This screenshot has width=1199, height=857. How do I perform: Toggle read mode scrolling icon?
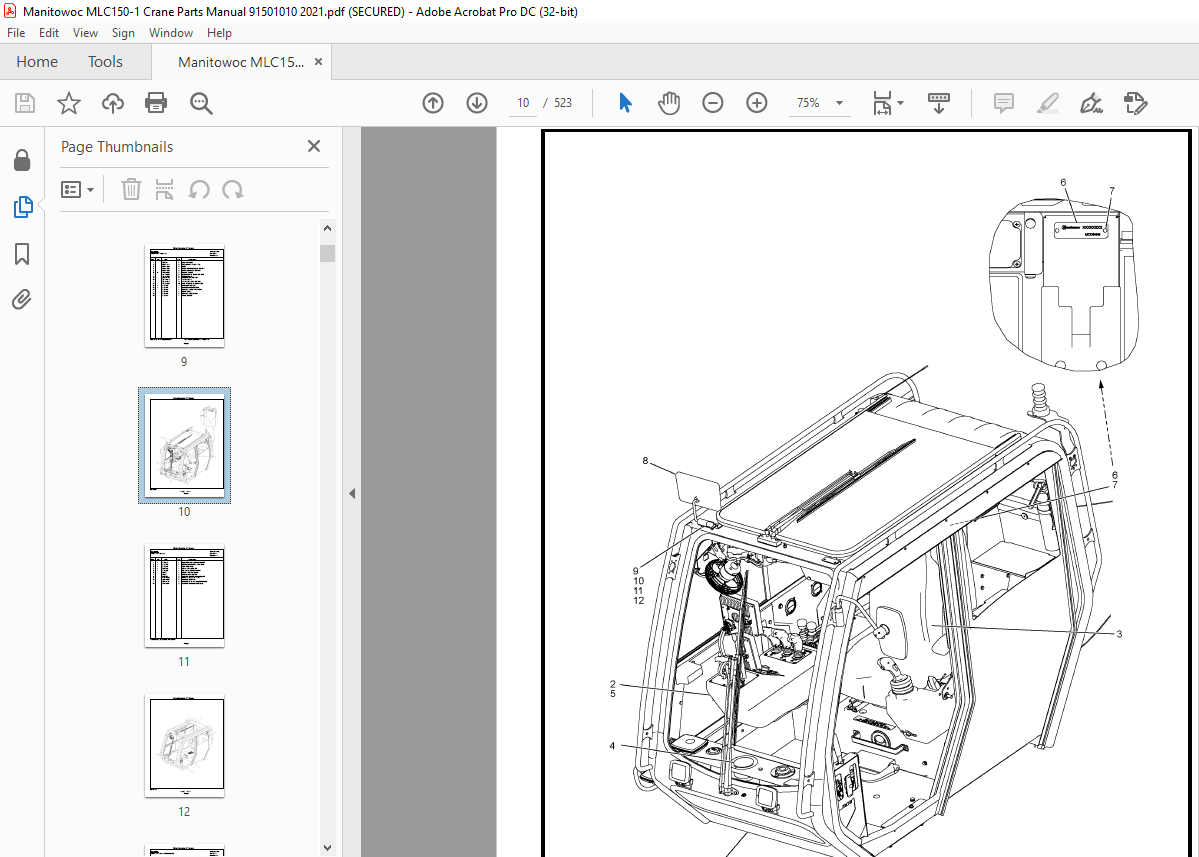coord(939,103)
